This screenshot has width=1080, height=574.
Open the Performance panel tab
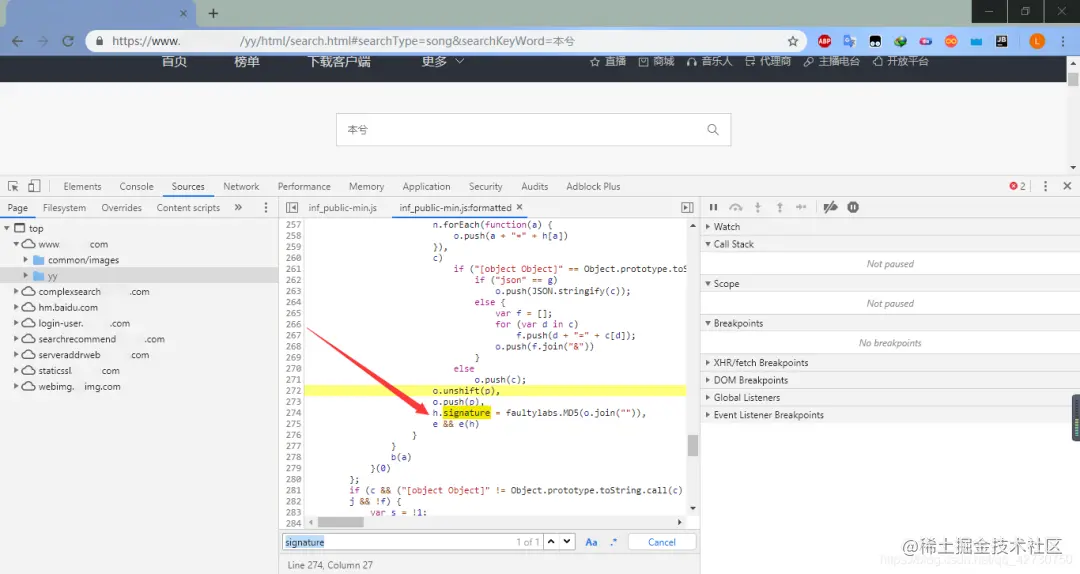pyautogui.click(x=304, y=186)
